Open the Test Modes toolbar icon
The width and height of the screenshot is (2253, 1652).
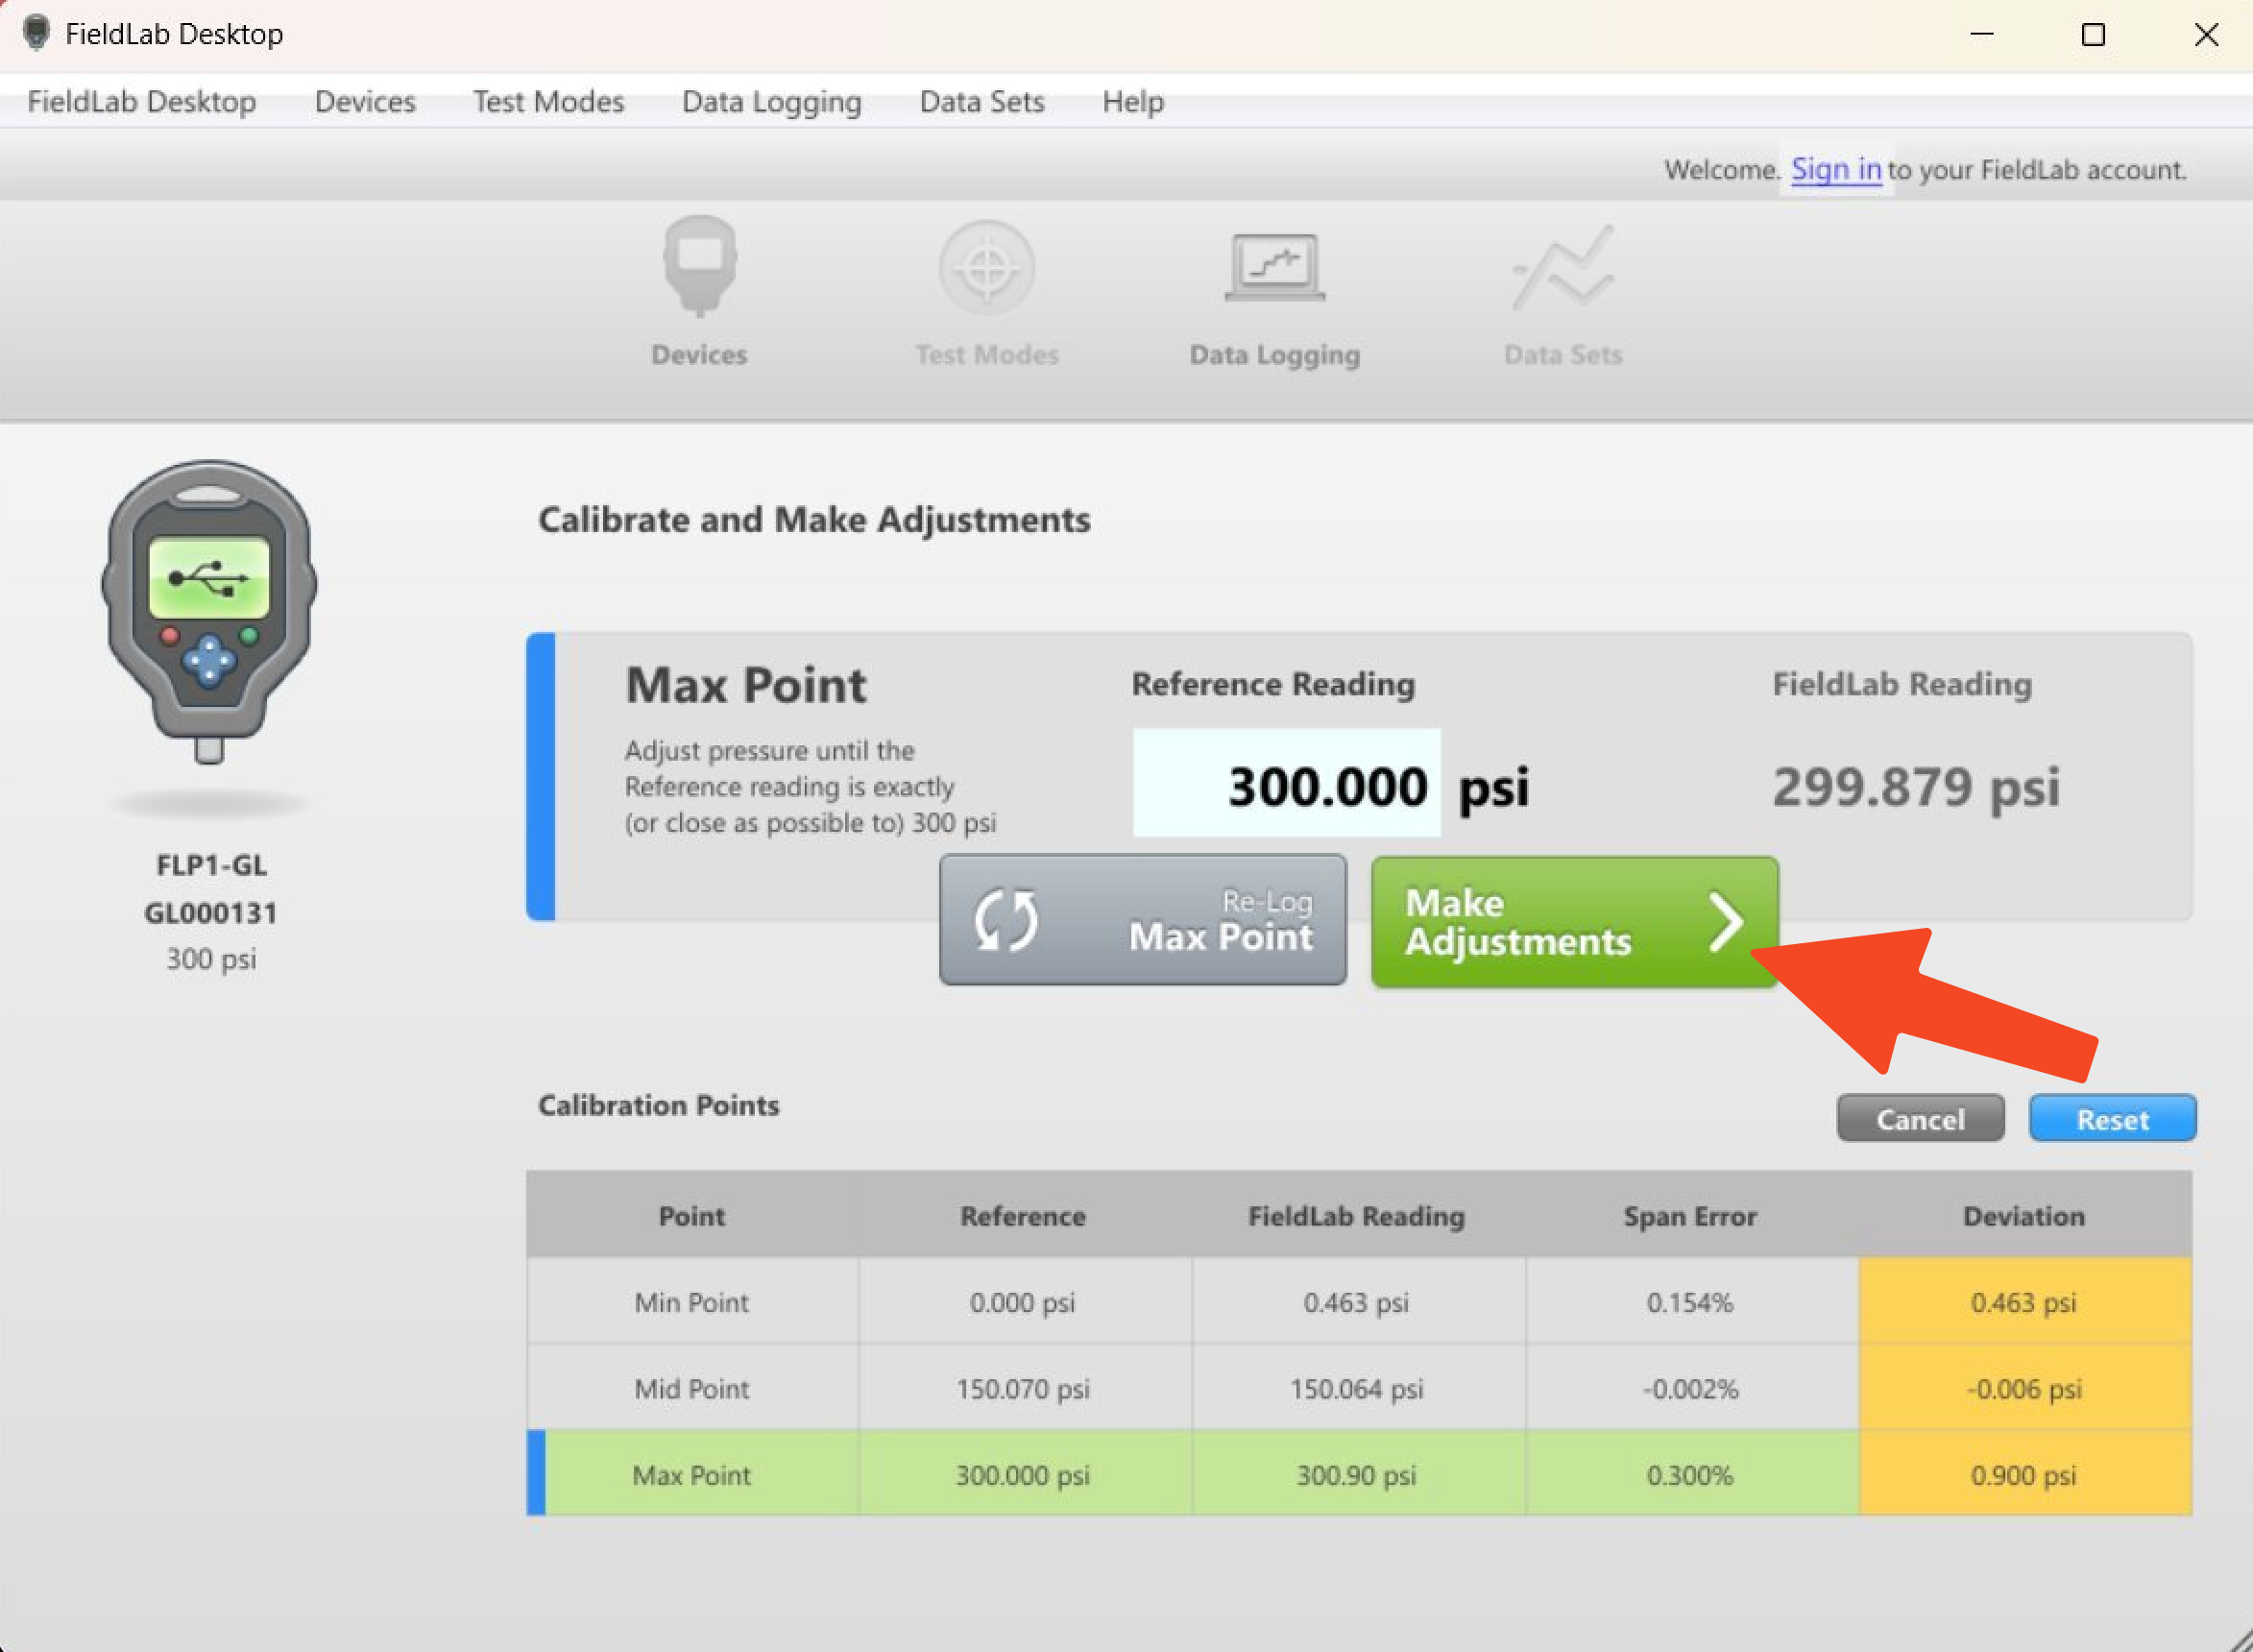click(x=986, y=292)
